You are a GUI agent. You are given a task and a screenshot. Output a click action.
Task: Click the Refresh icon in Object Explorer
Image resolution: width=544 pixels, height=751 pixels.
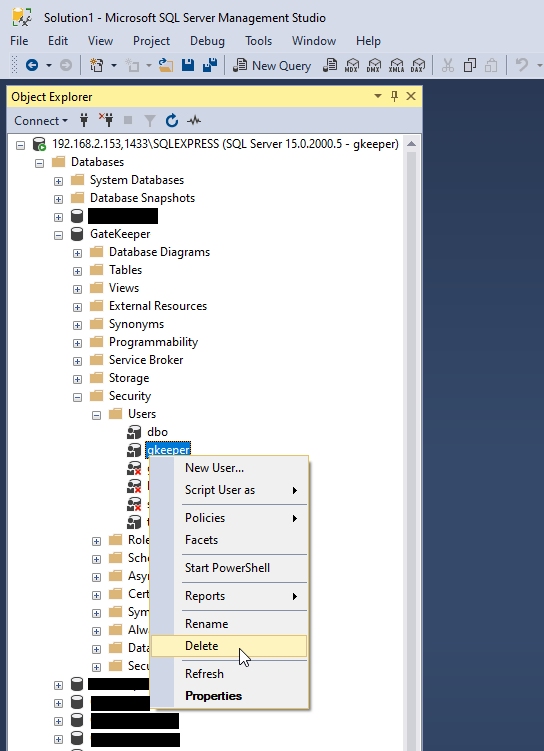[x=172, y=121]
